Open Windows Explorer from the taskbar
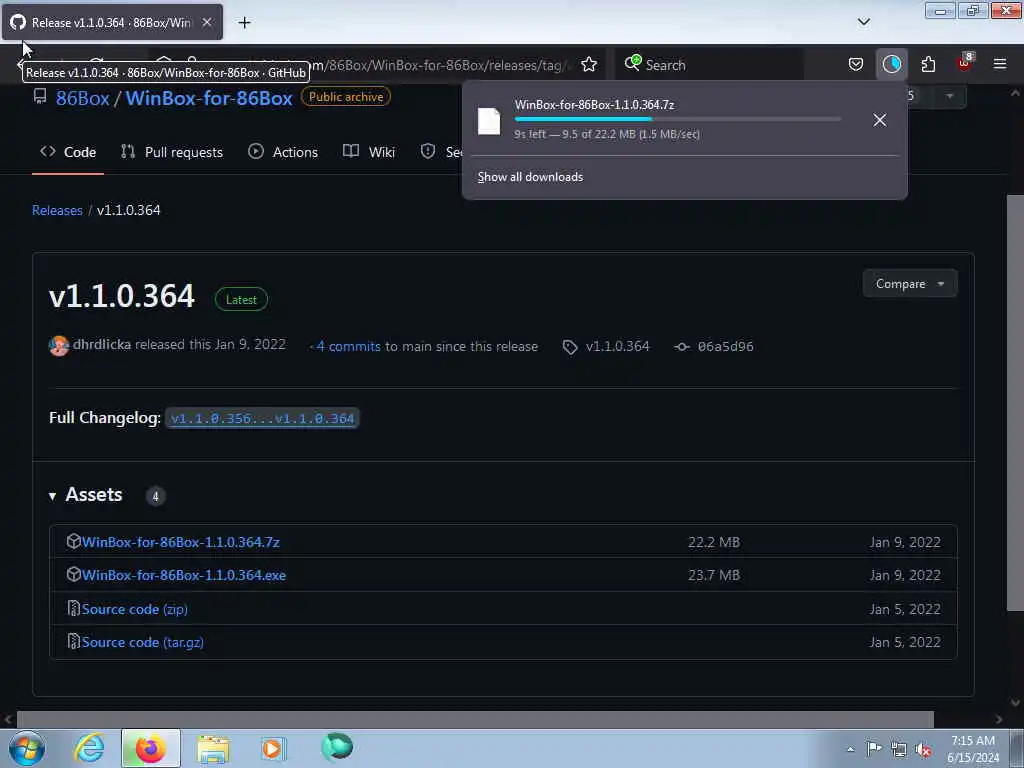The image size is (1024, 768). point(214,749)
